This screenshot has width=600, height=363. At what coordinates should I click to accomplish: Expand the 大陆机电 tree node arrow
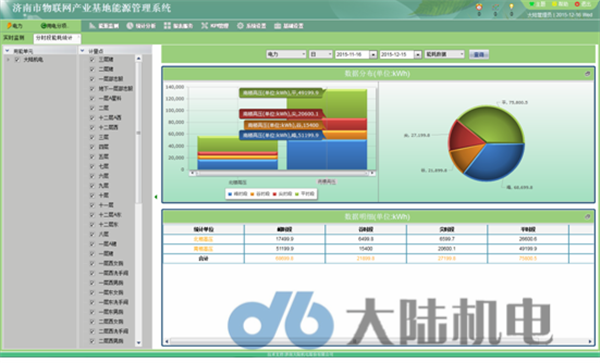click(8, 60)
